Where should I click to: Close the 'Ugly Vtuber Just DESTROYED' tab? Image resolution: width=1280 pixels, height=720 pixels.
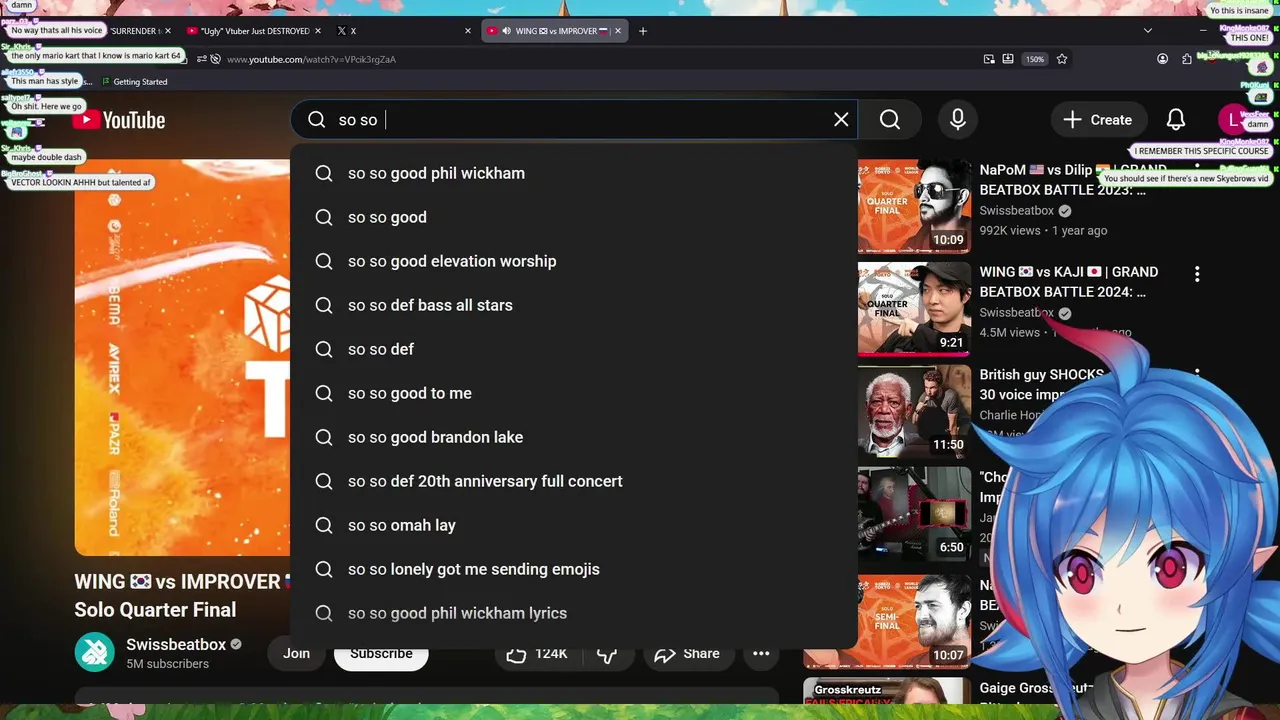tap(318, 31)
